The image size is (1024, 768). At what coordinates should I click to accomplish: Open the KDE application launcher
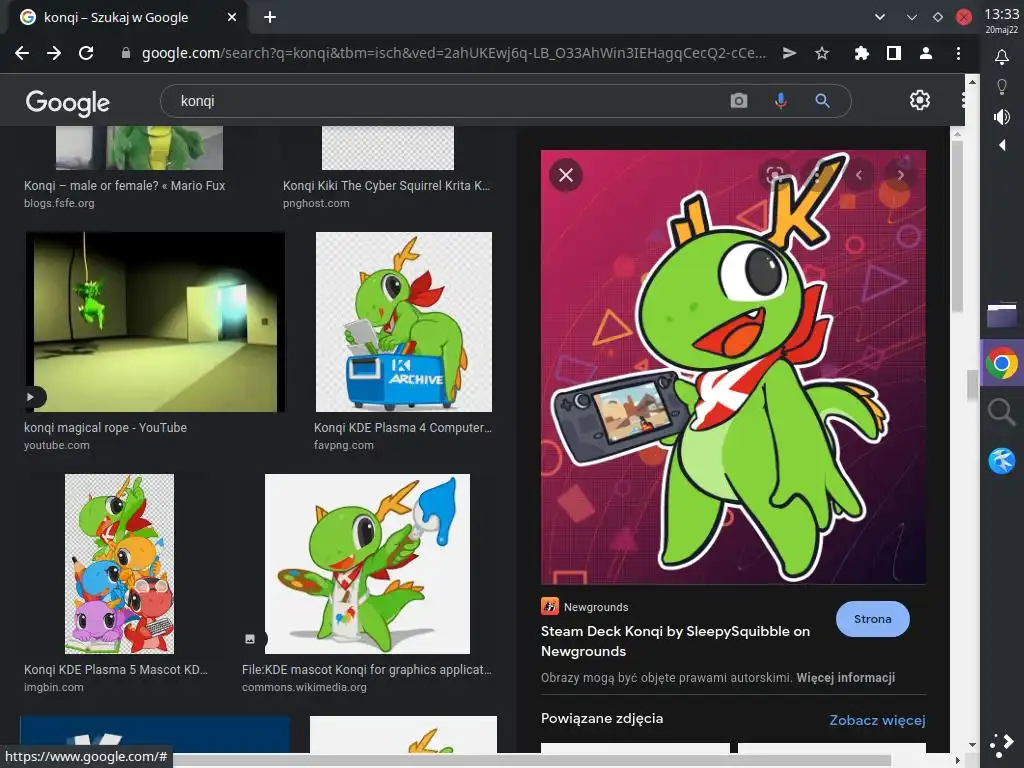pyautogui.click(x=1002, y=746)
